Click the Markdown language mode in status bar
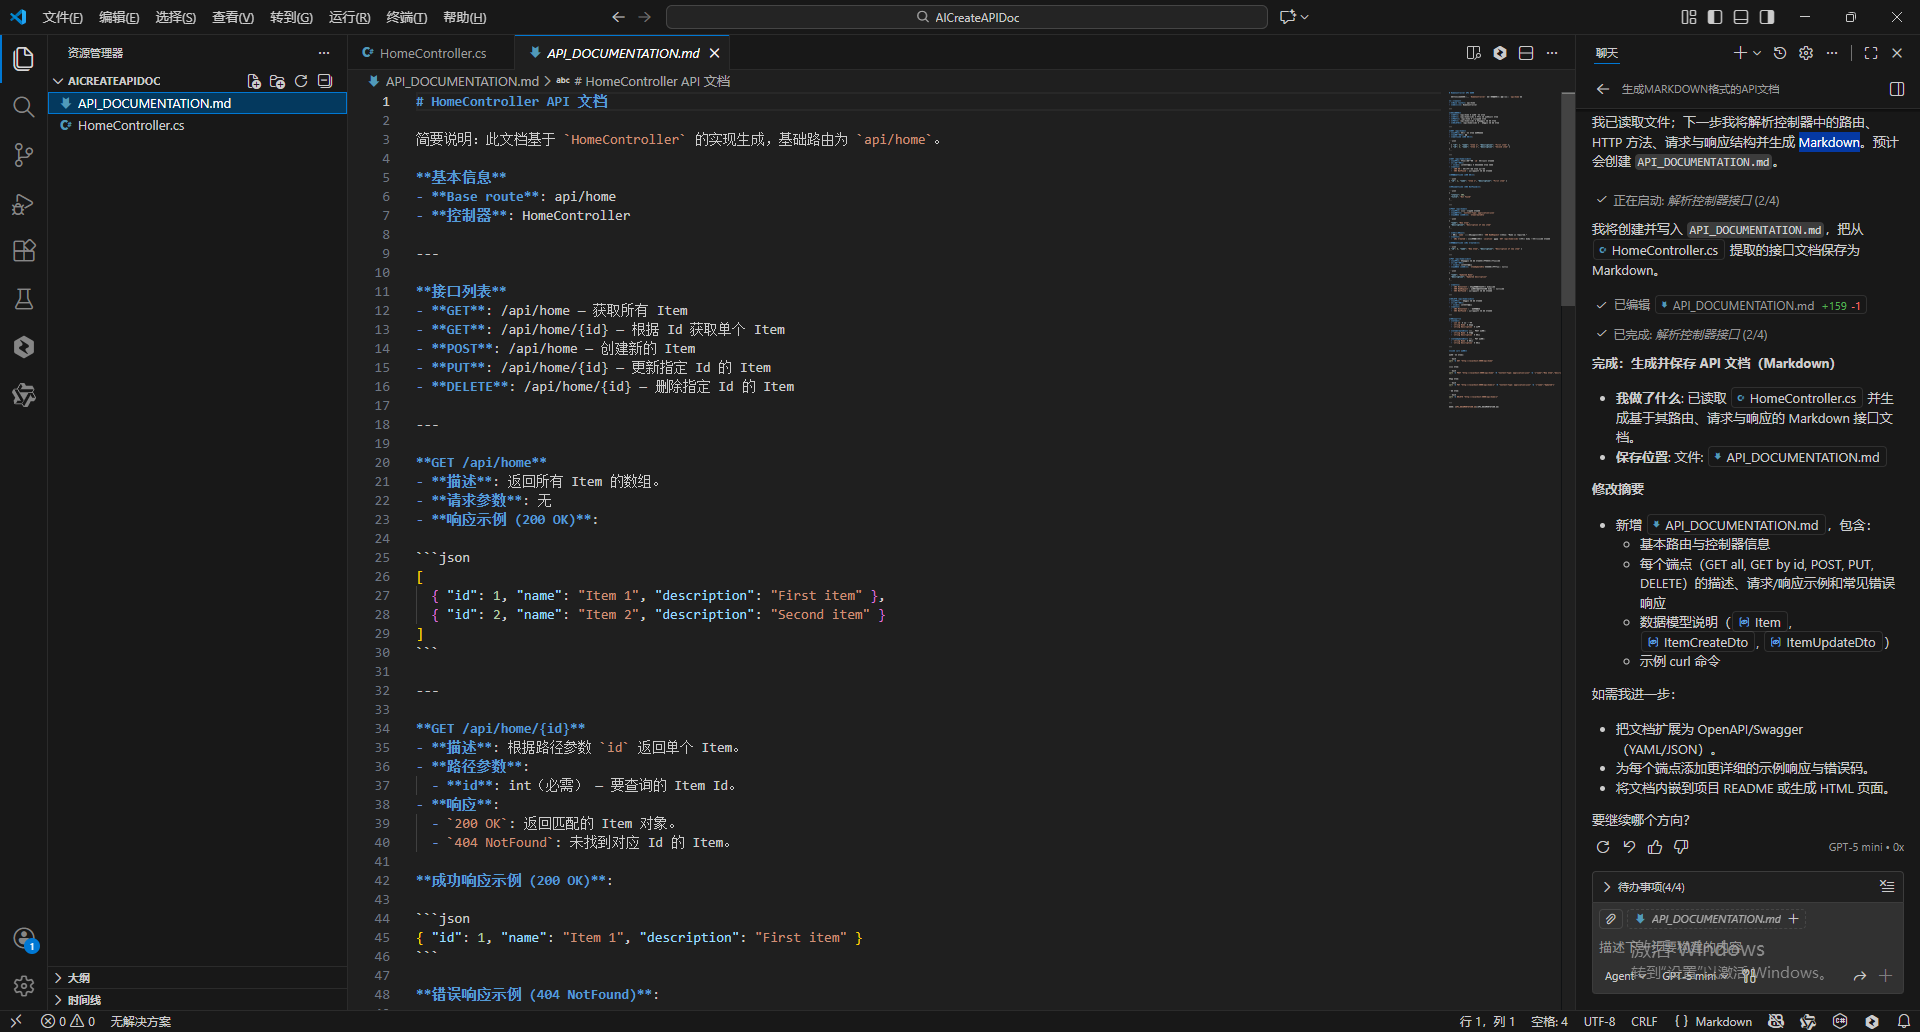The width and height of the screenshot is (1920, 1032). pyautogui.click(x=1723, y=1021)
